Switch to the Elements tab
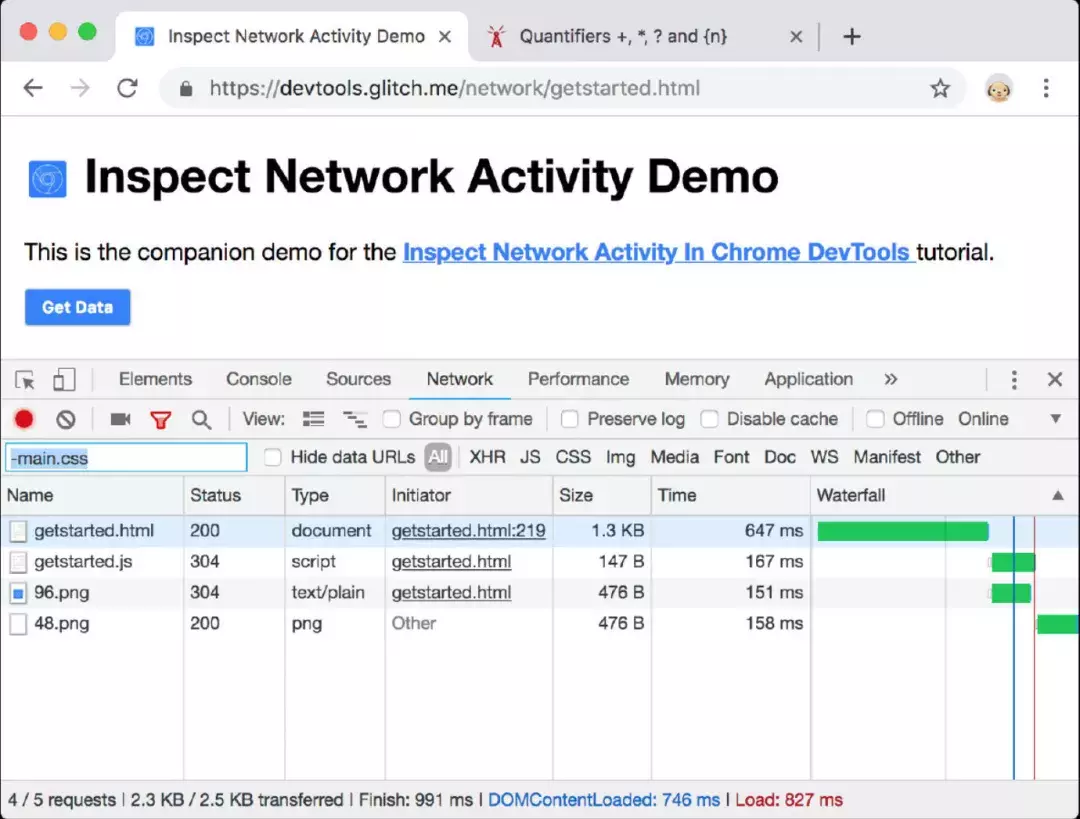Viewport: 1080px width, 819px height. pos(155,380)
